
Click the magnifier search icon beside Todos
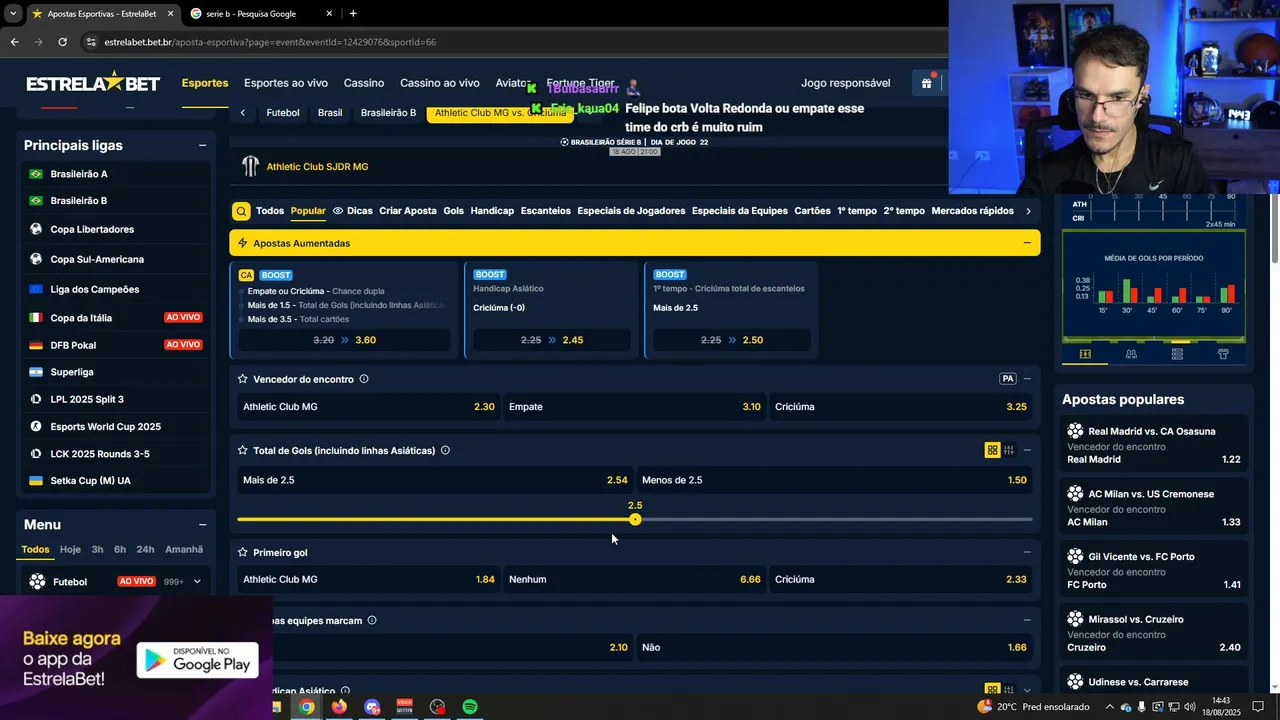pos(241,211)
